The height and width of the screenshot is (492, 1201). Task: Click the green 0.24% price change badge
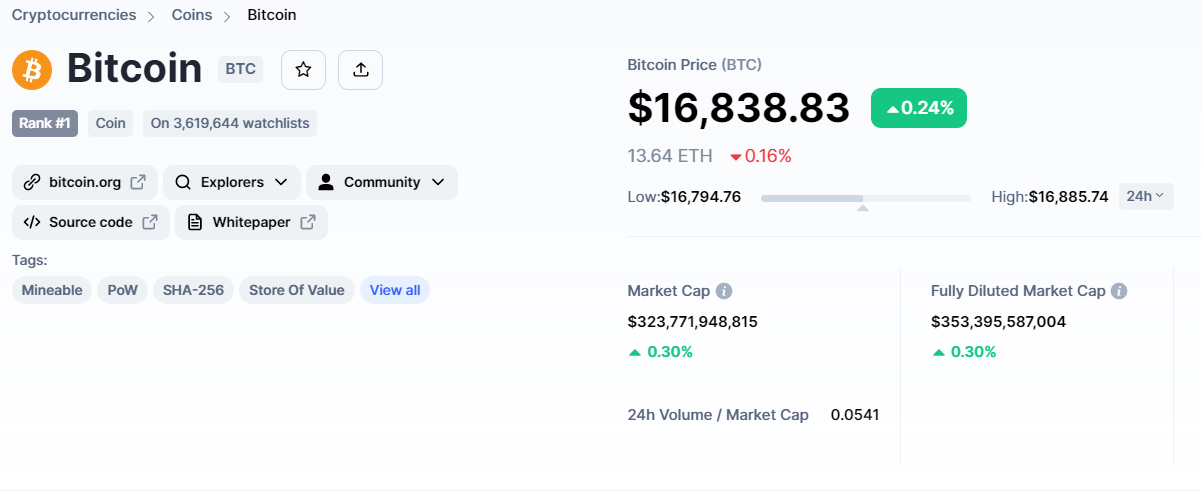click(919, 108)
